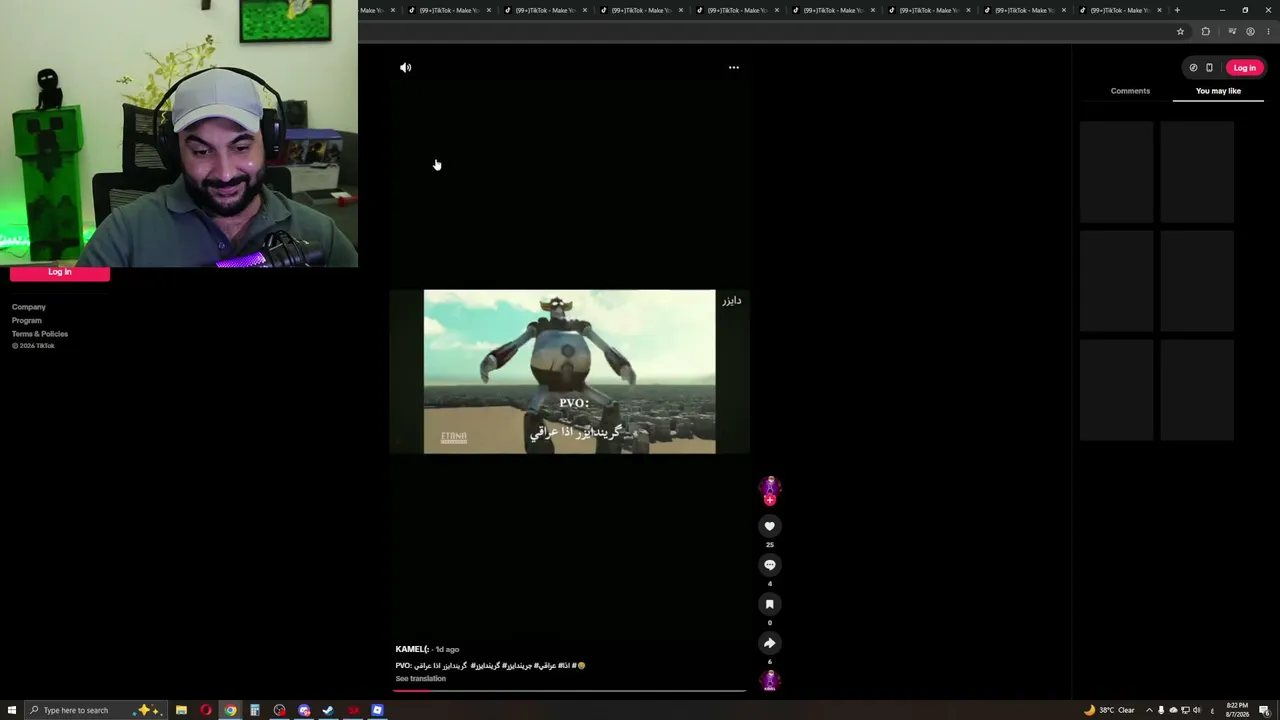Expand the Company footer section
1280x720 pixels.
coord(29,307)
